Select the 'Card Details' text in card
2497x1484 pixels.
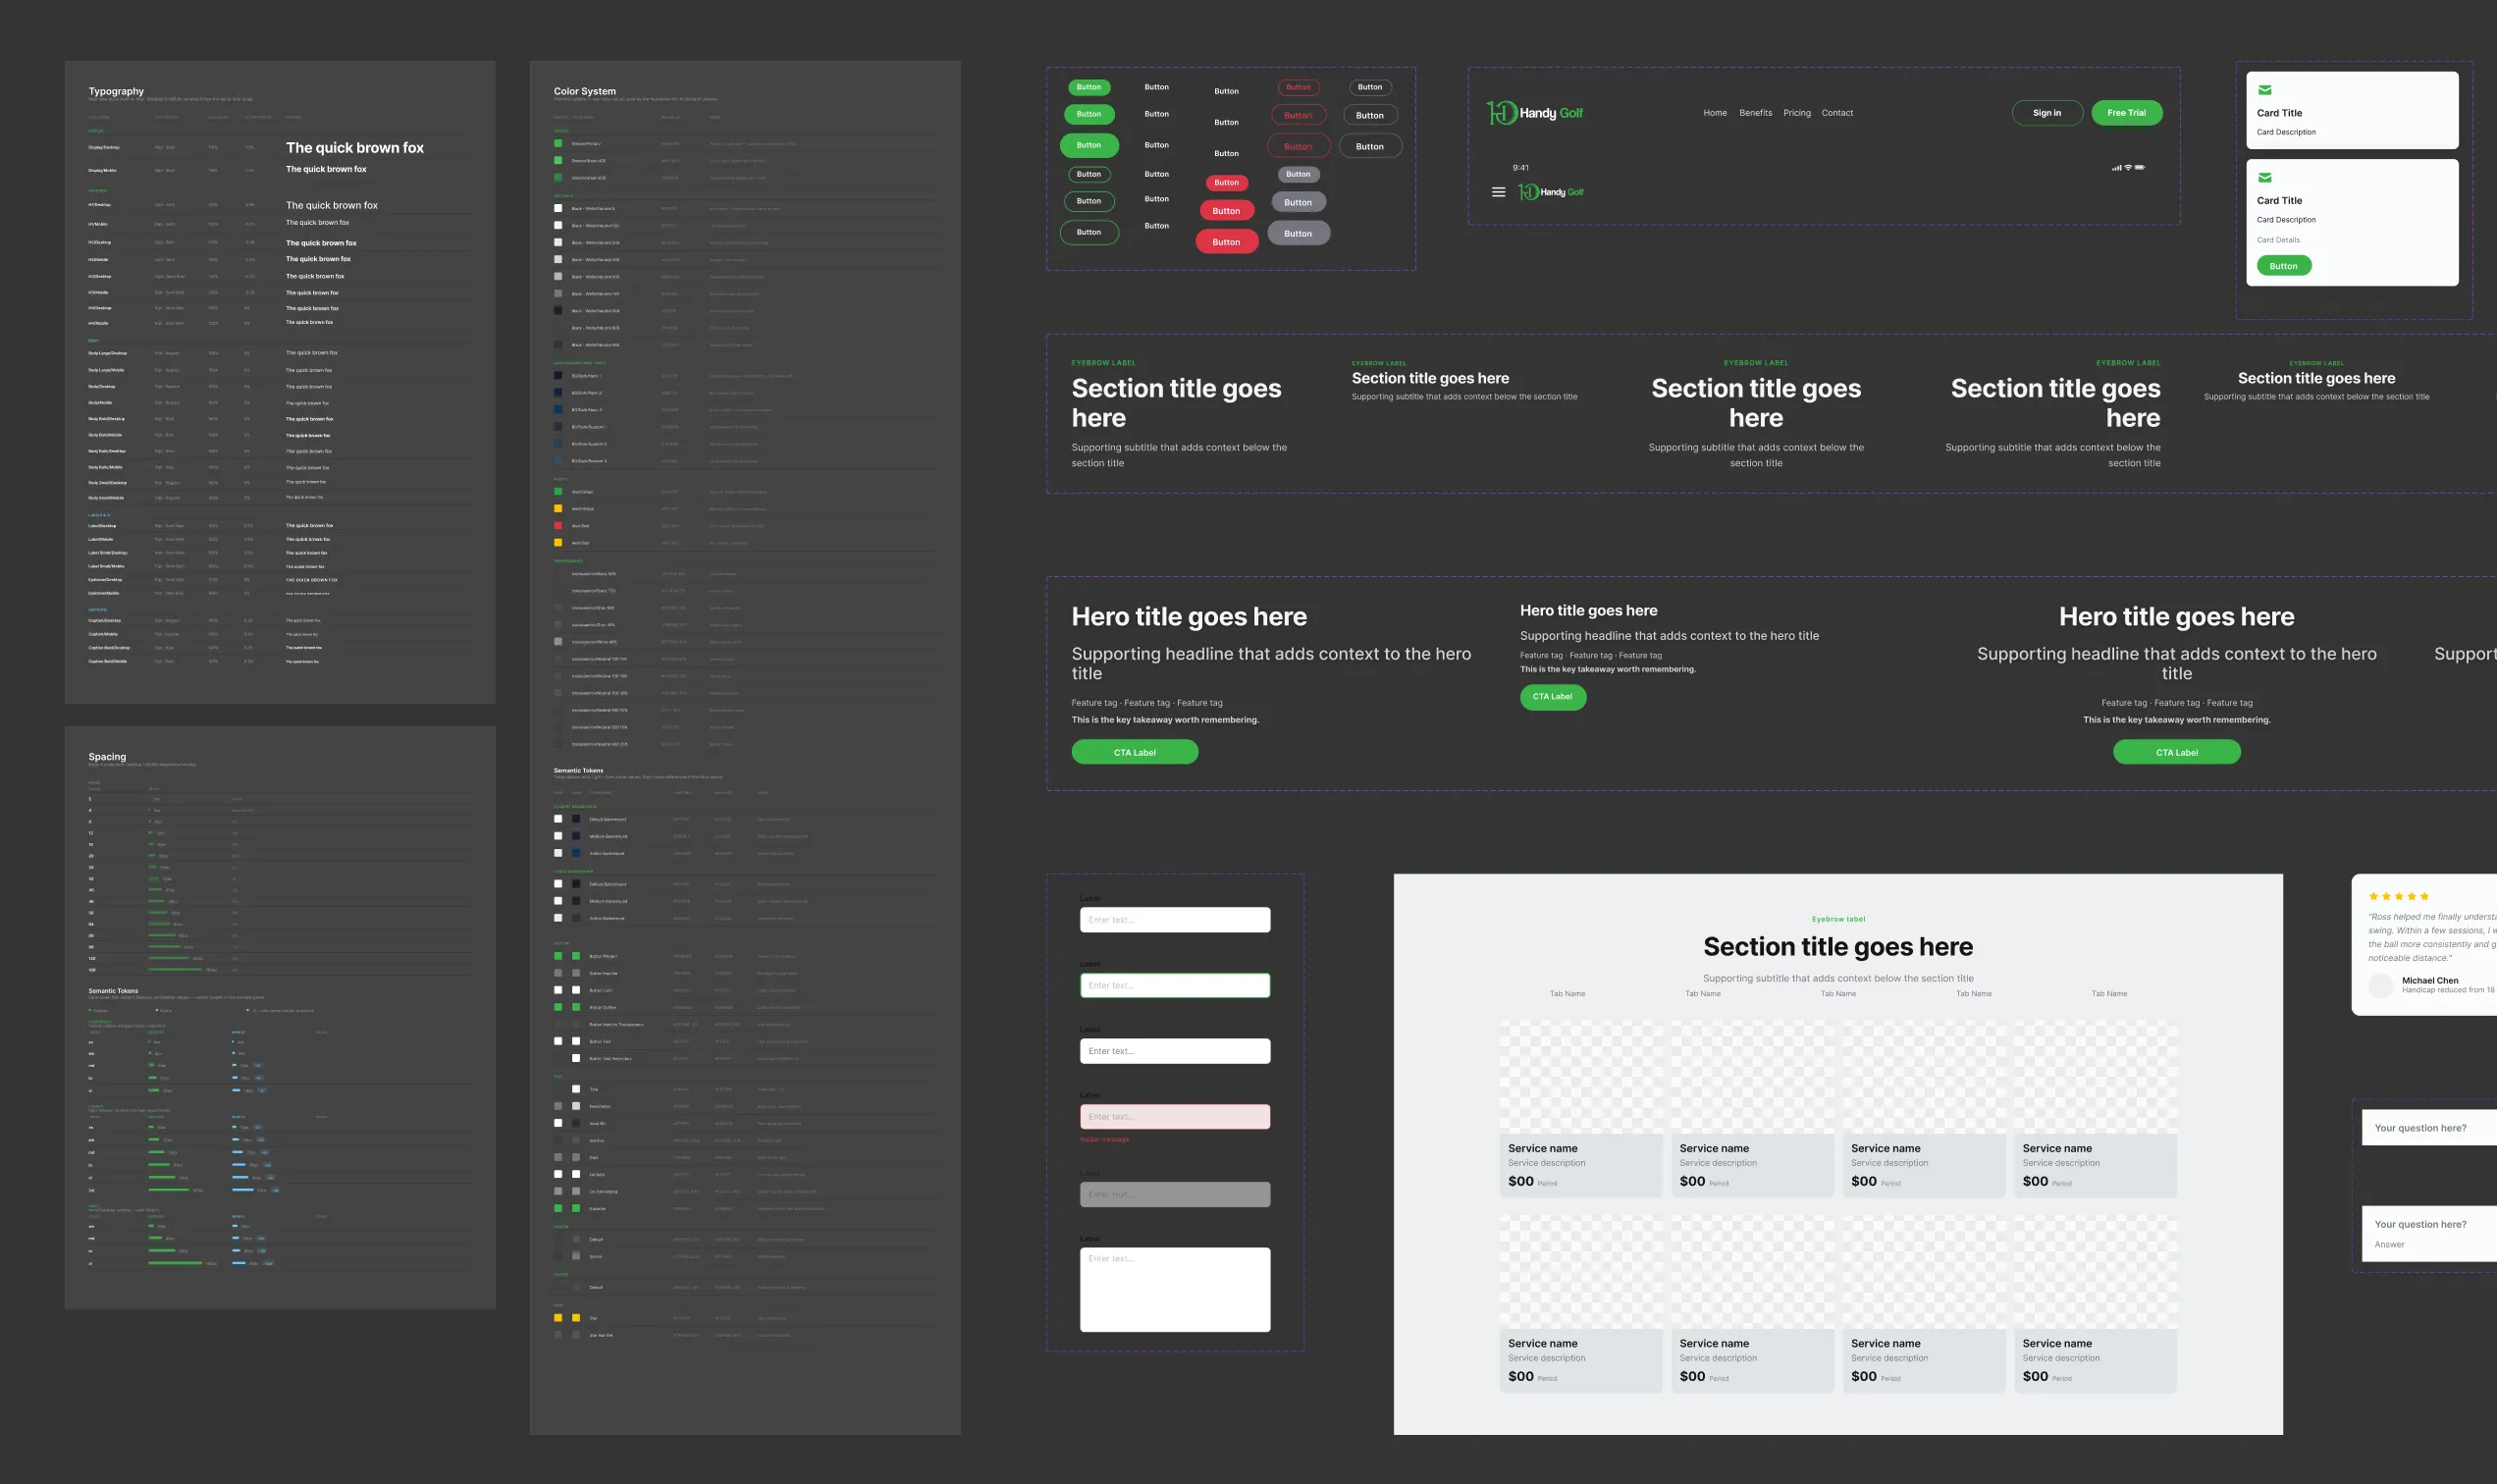(2278, 240)
